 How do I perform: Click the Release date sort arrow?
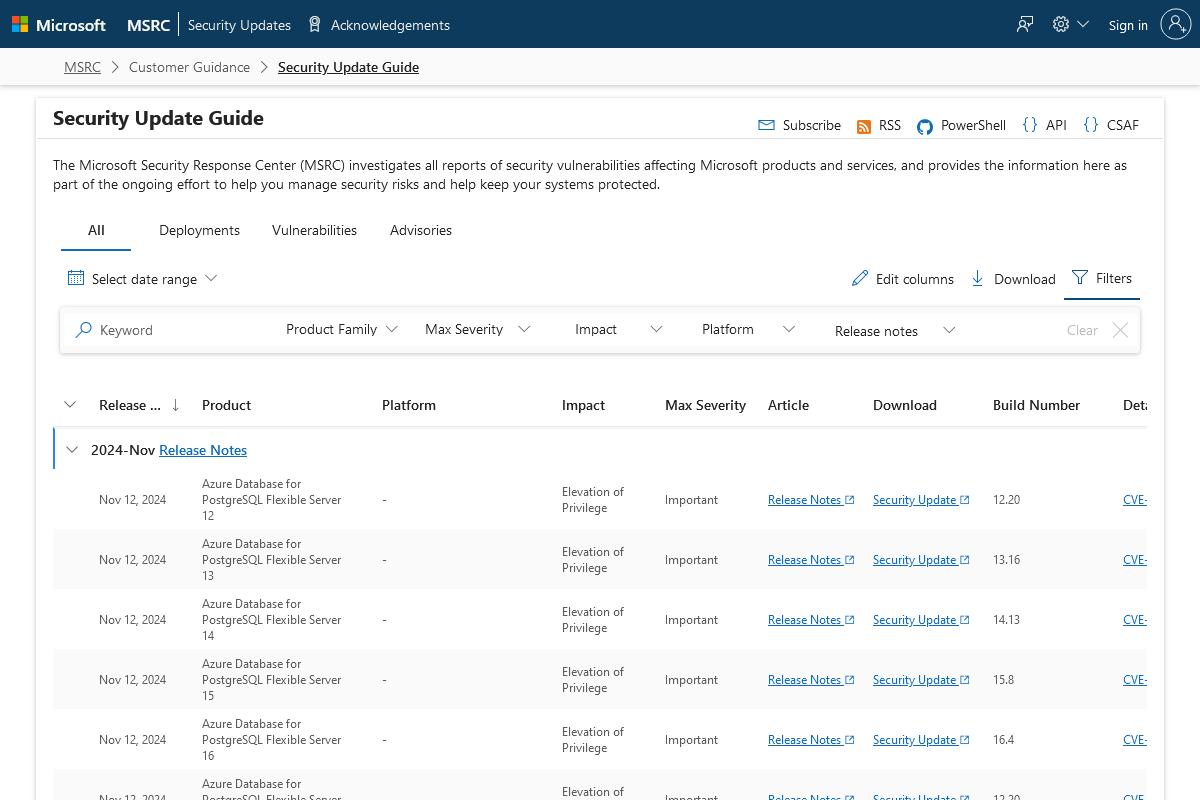click(176, 405)
